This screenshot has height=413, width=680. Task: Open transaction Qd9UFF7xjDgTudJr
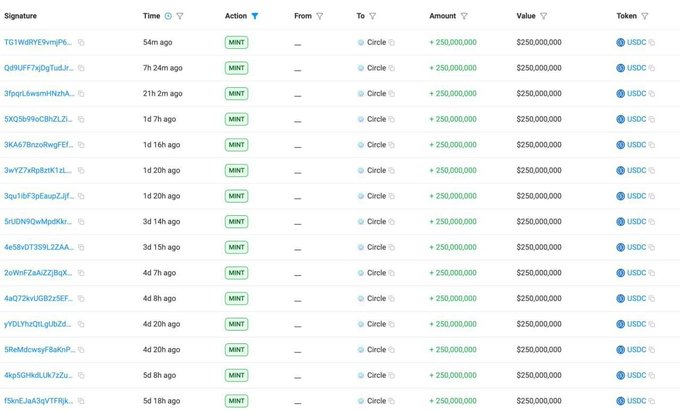click(39, 68)
